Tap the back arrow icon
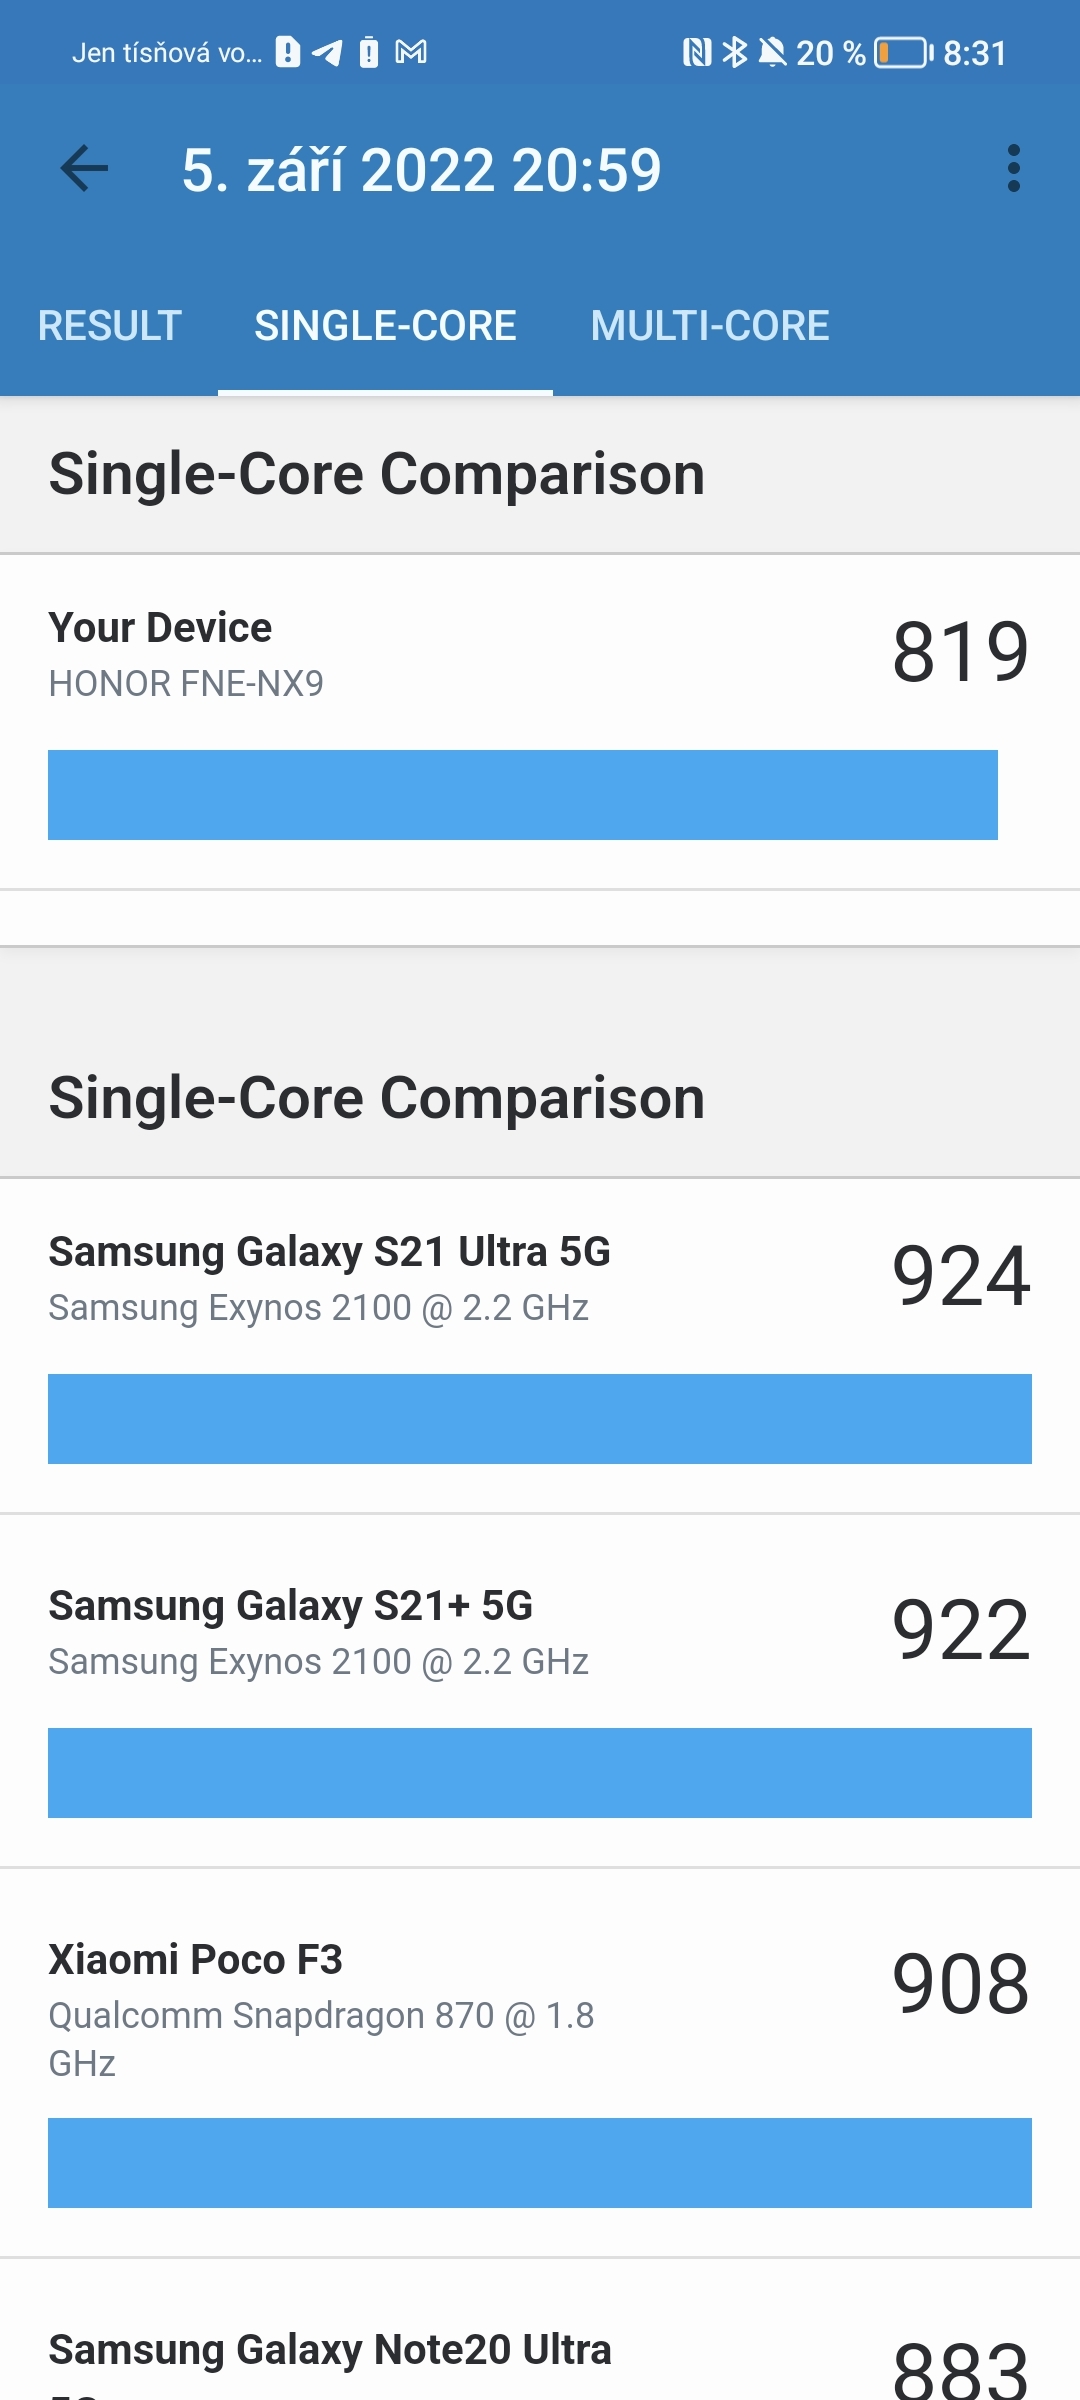The width and height of the screenshot is (1080, 2400). [x=84, y=168]
